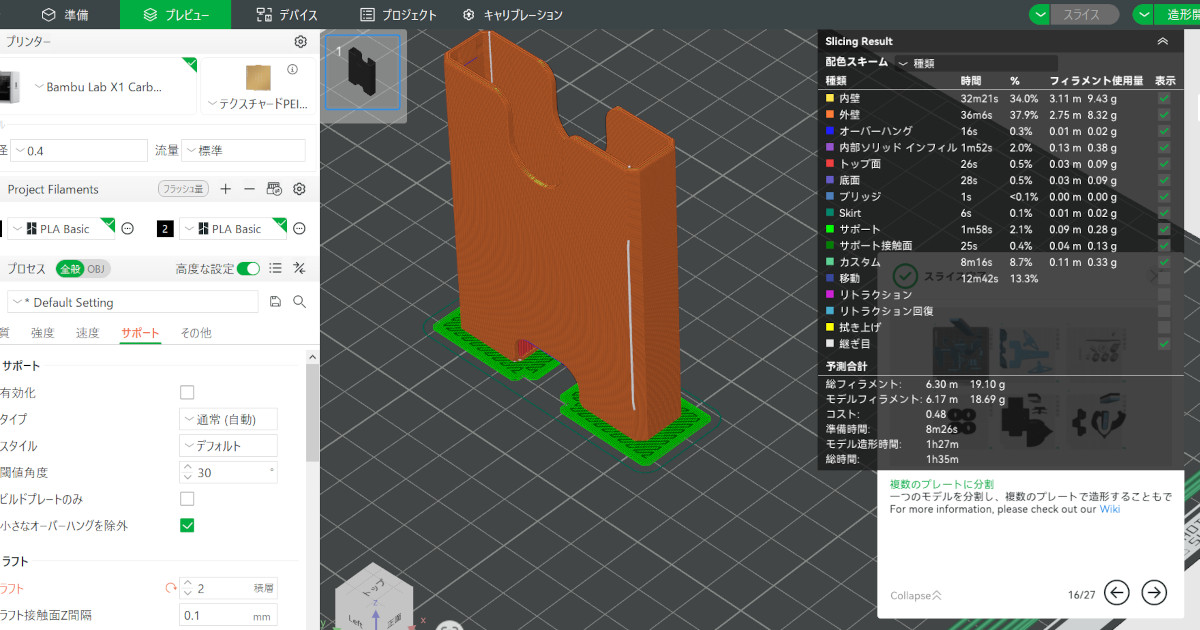Open the 配色スキーム color scheme dropdown
This screenshot has height=630, width=1200.
(x=975, y=63)
